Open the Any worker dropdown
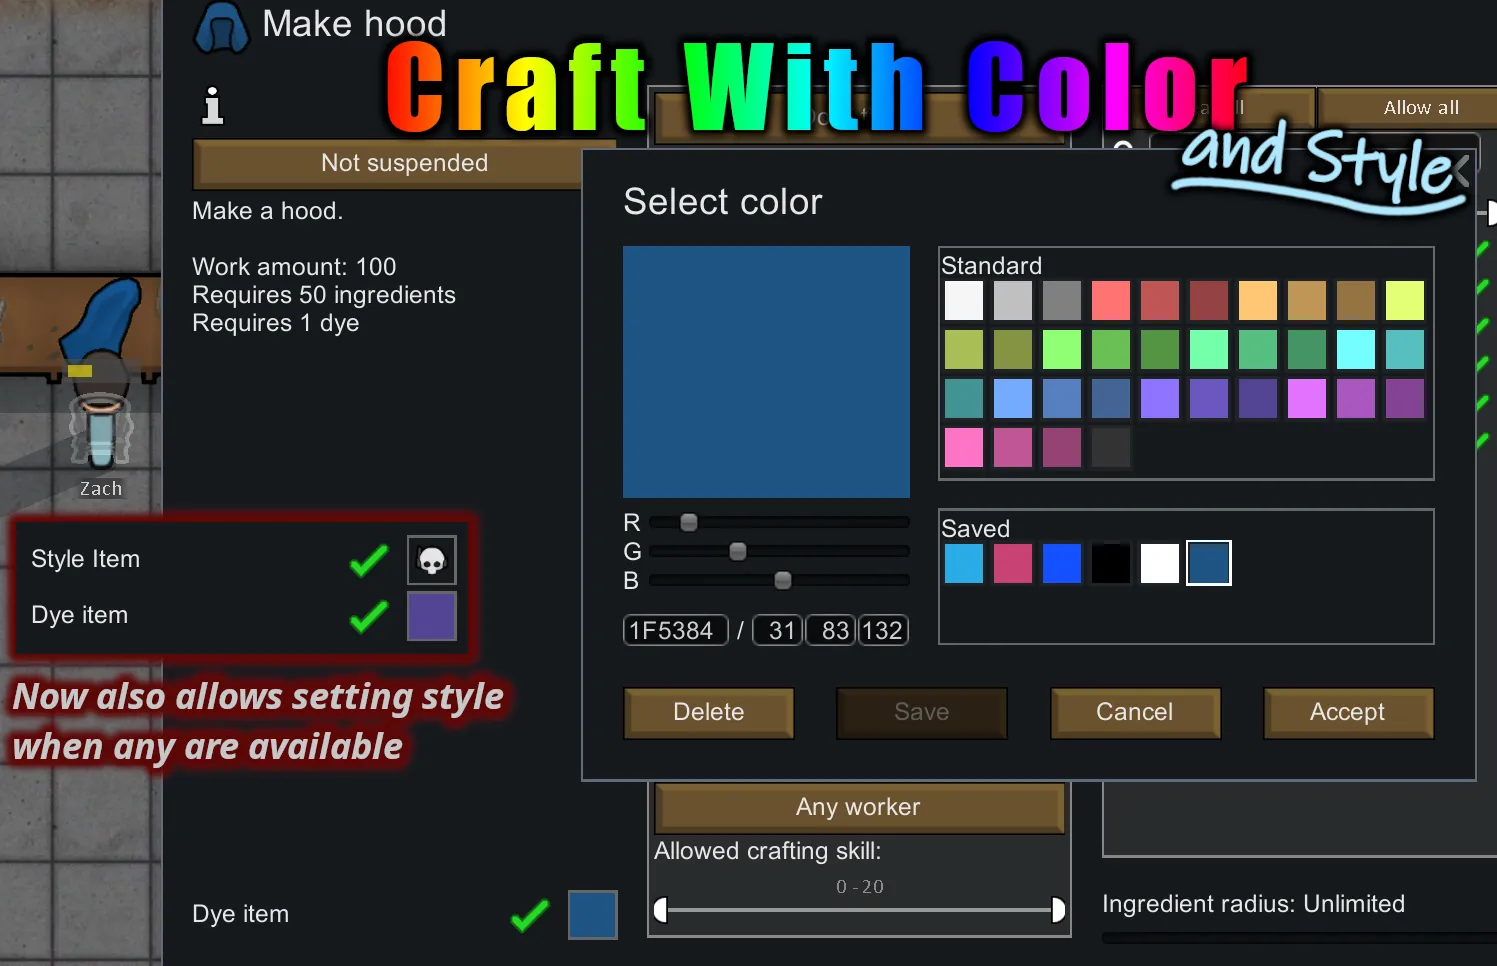The image size is (1497, 966). pos(858,808)
